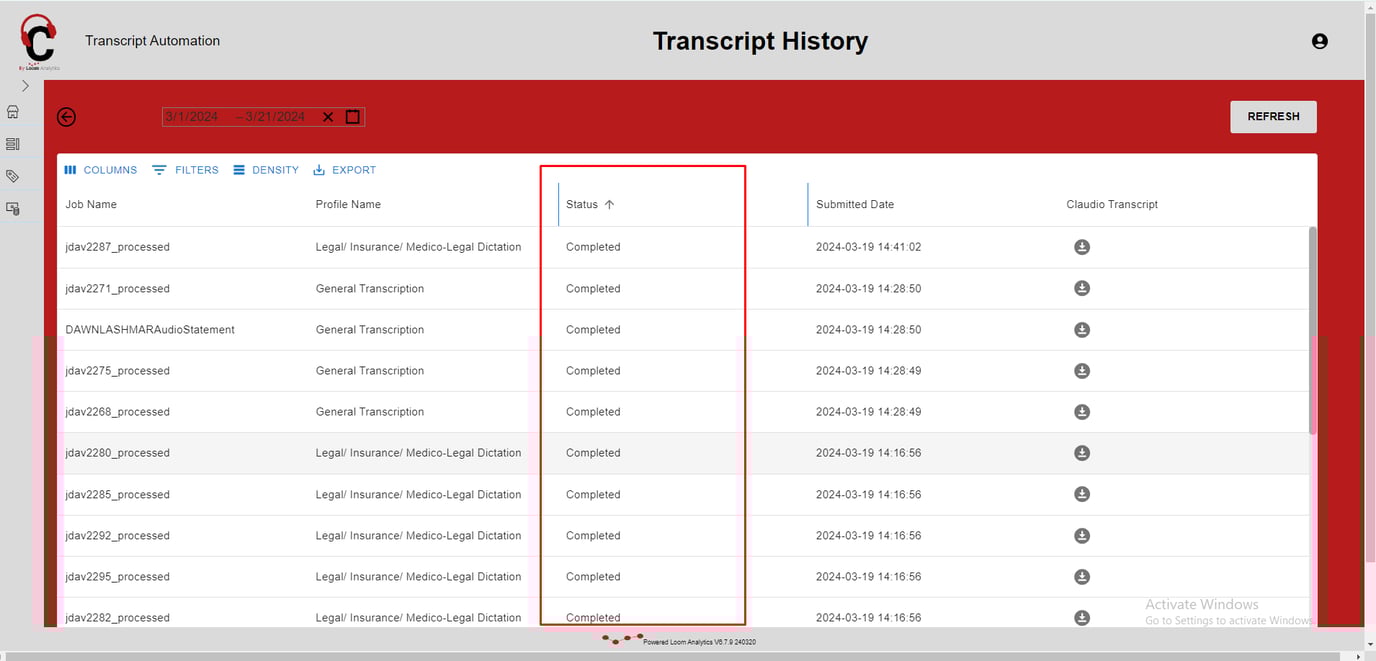Open the Filters panel
The image size is (1376, 661).
186,169
